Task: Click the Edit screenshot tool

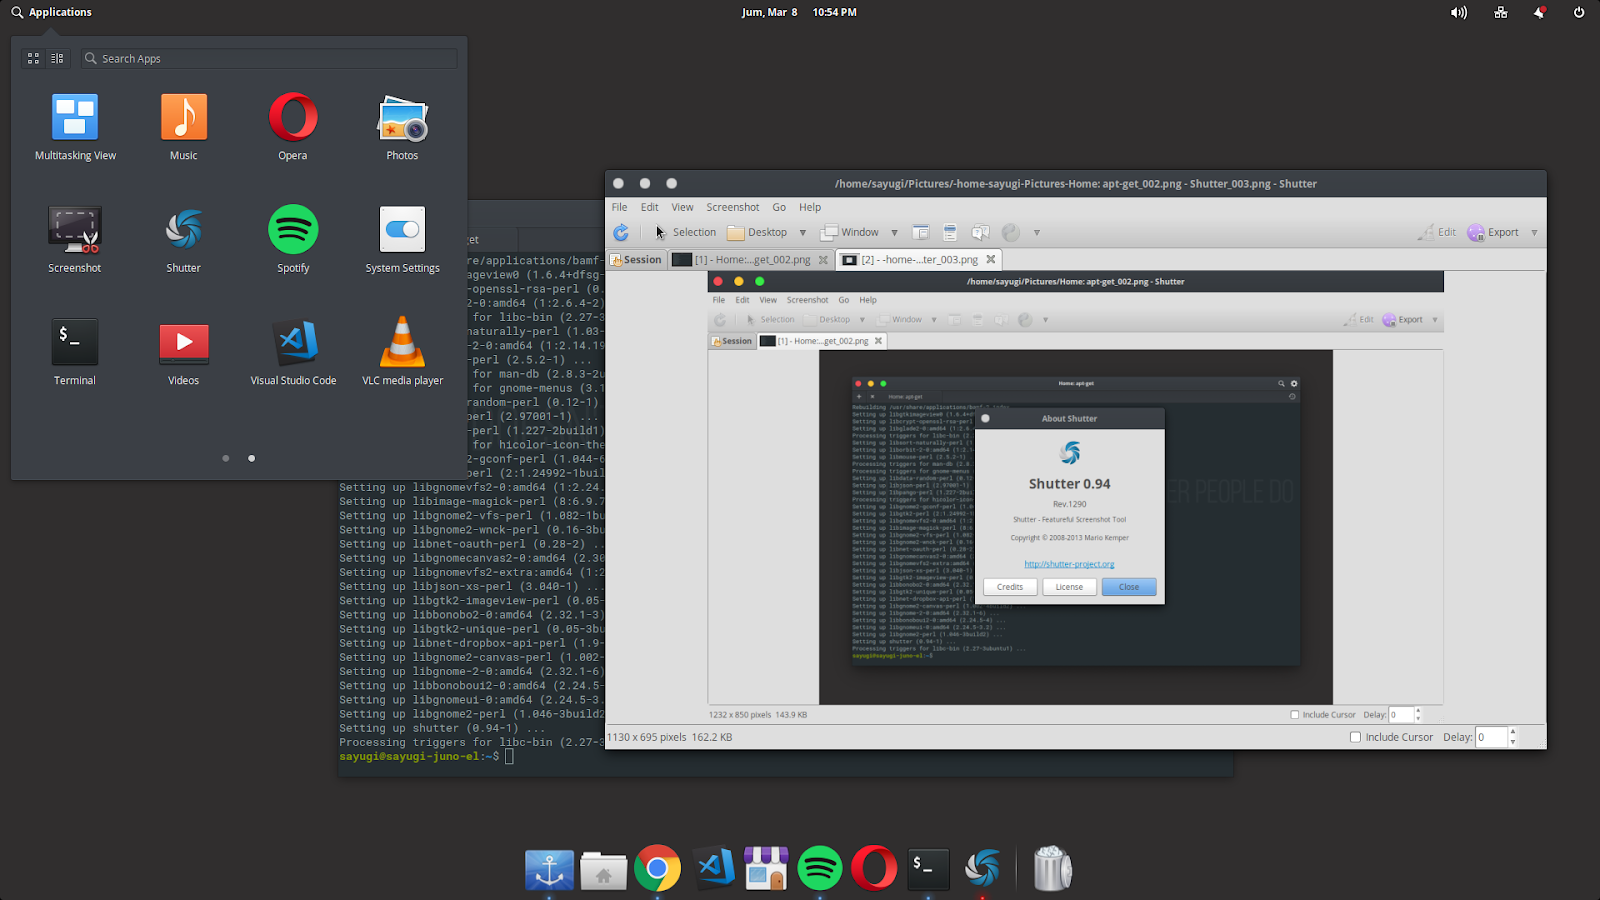Action: (x=1437, y=232)
